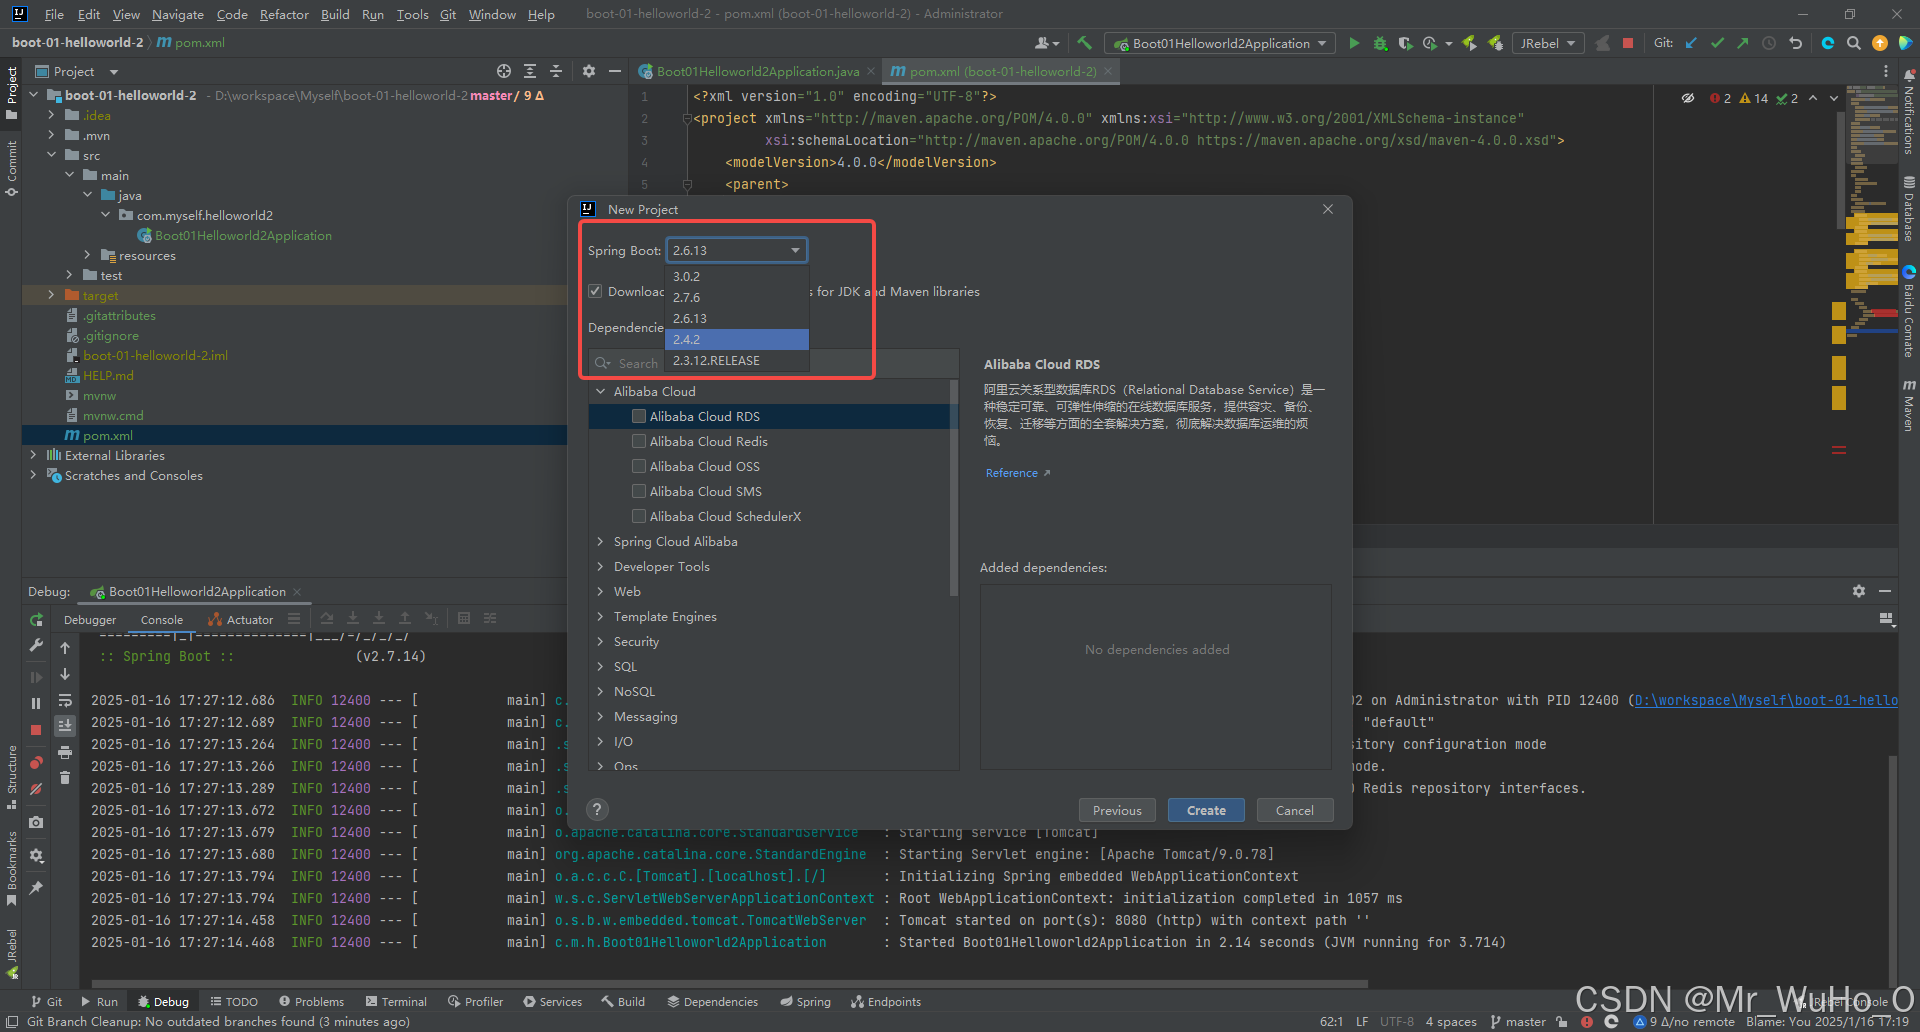Click master branch in status bar

[1518, 1021]
